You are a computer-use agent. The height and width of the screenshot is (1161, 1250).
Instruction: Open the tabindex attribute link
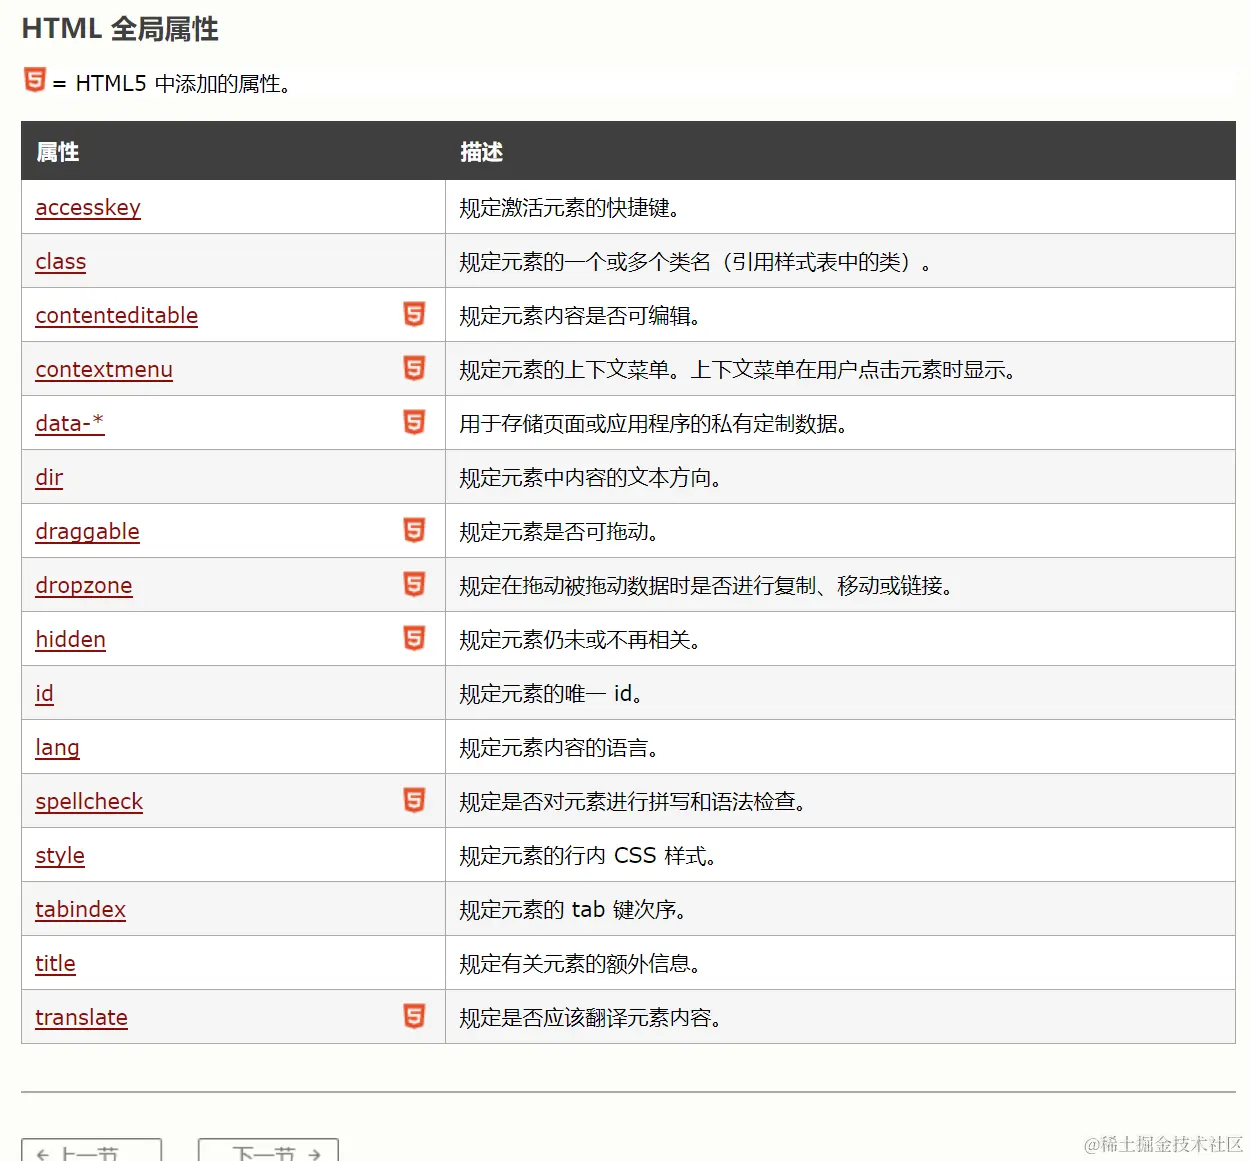tap(81, 910)
